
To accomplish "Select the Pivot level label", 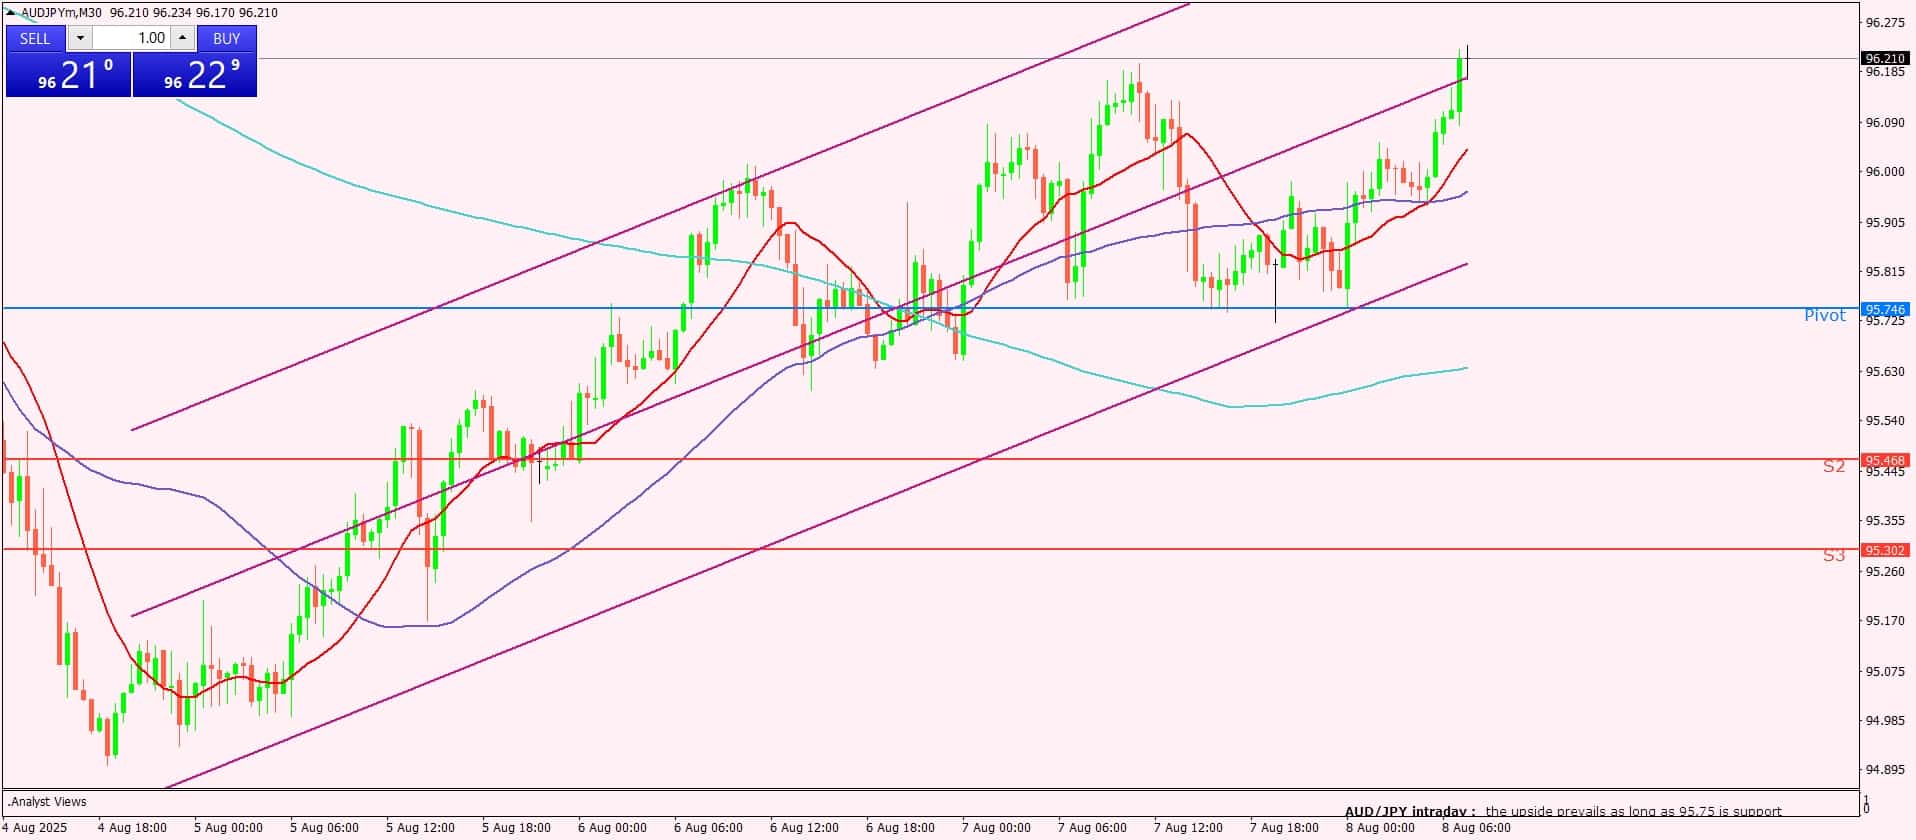I will click(1824, 315).
